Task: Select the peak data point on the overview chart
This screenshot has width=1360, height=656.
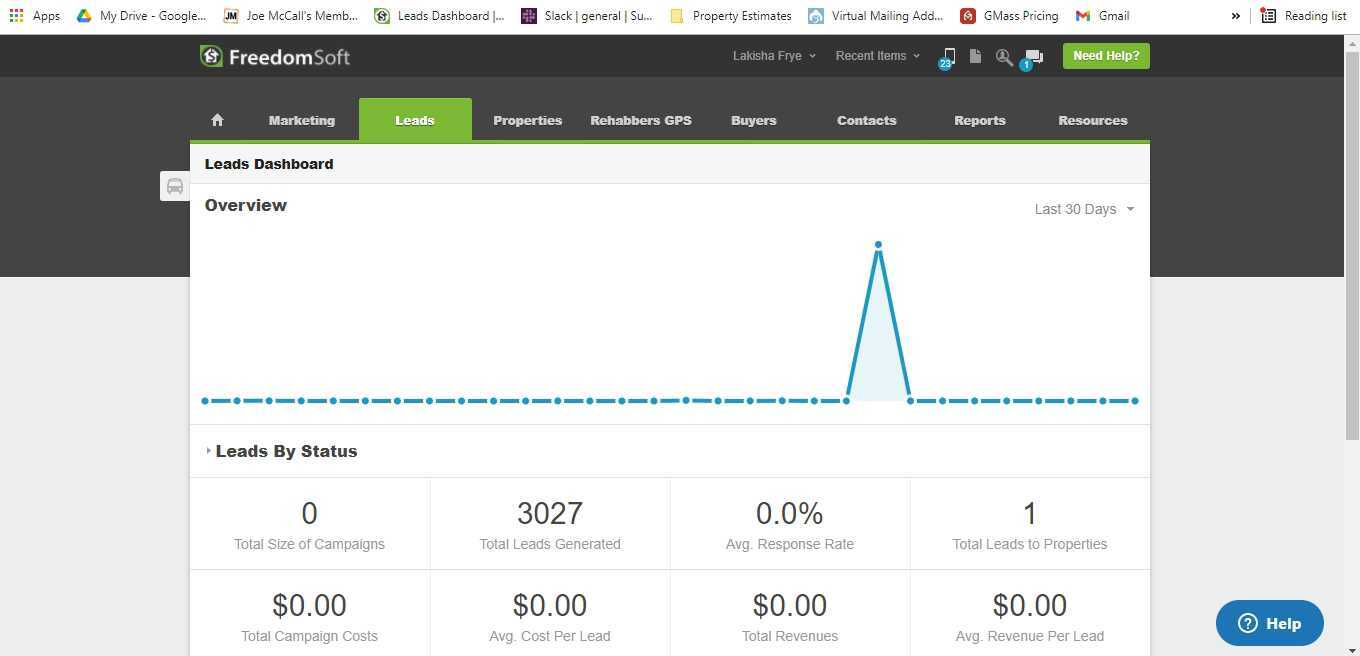Action: click(878, 243)
